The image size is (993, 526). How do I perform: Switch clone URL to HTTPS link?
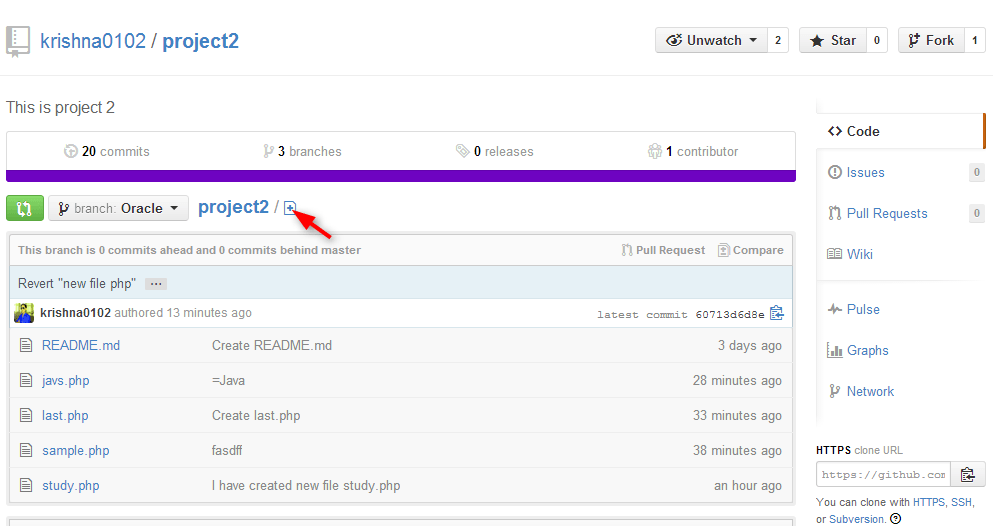click(929, 502)
